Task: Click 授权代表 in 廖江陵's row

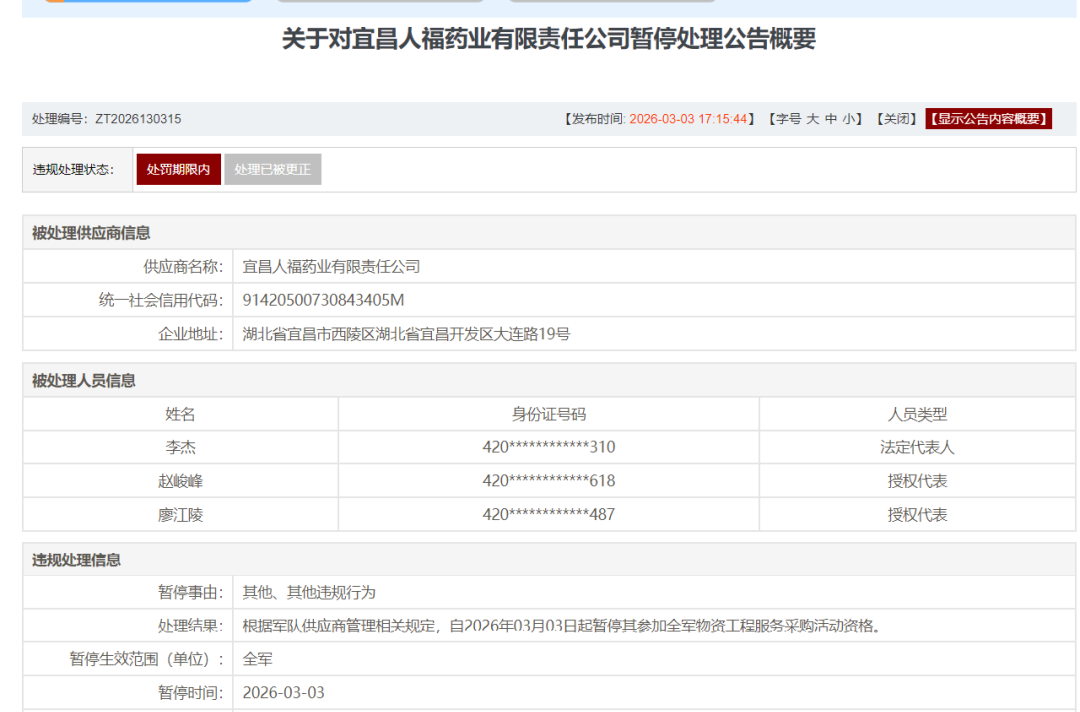Action: click(917, 514)
